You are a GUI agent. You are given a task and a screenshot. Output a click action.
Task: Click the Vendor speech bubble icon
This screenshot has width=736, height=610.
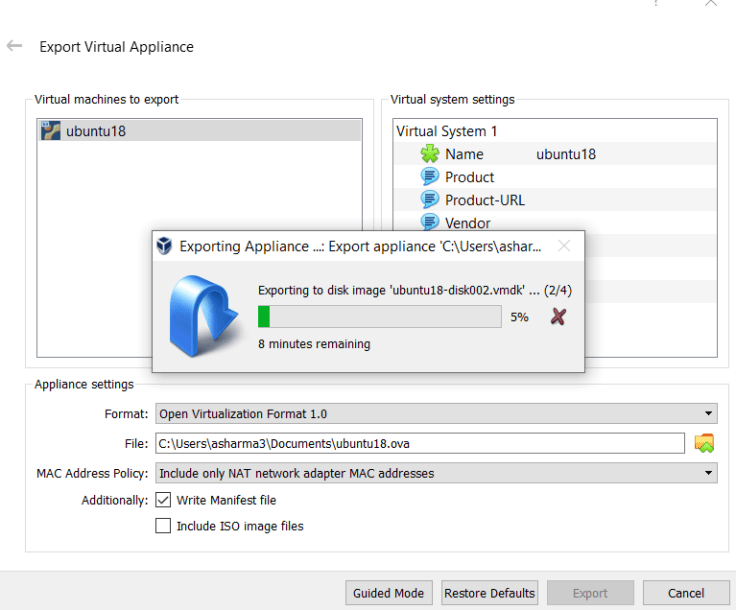click(x=430, y=223)
